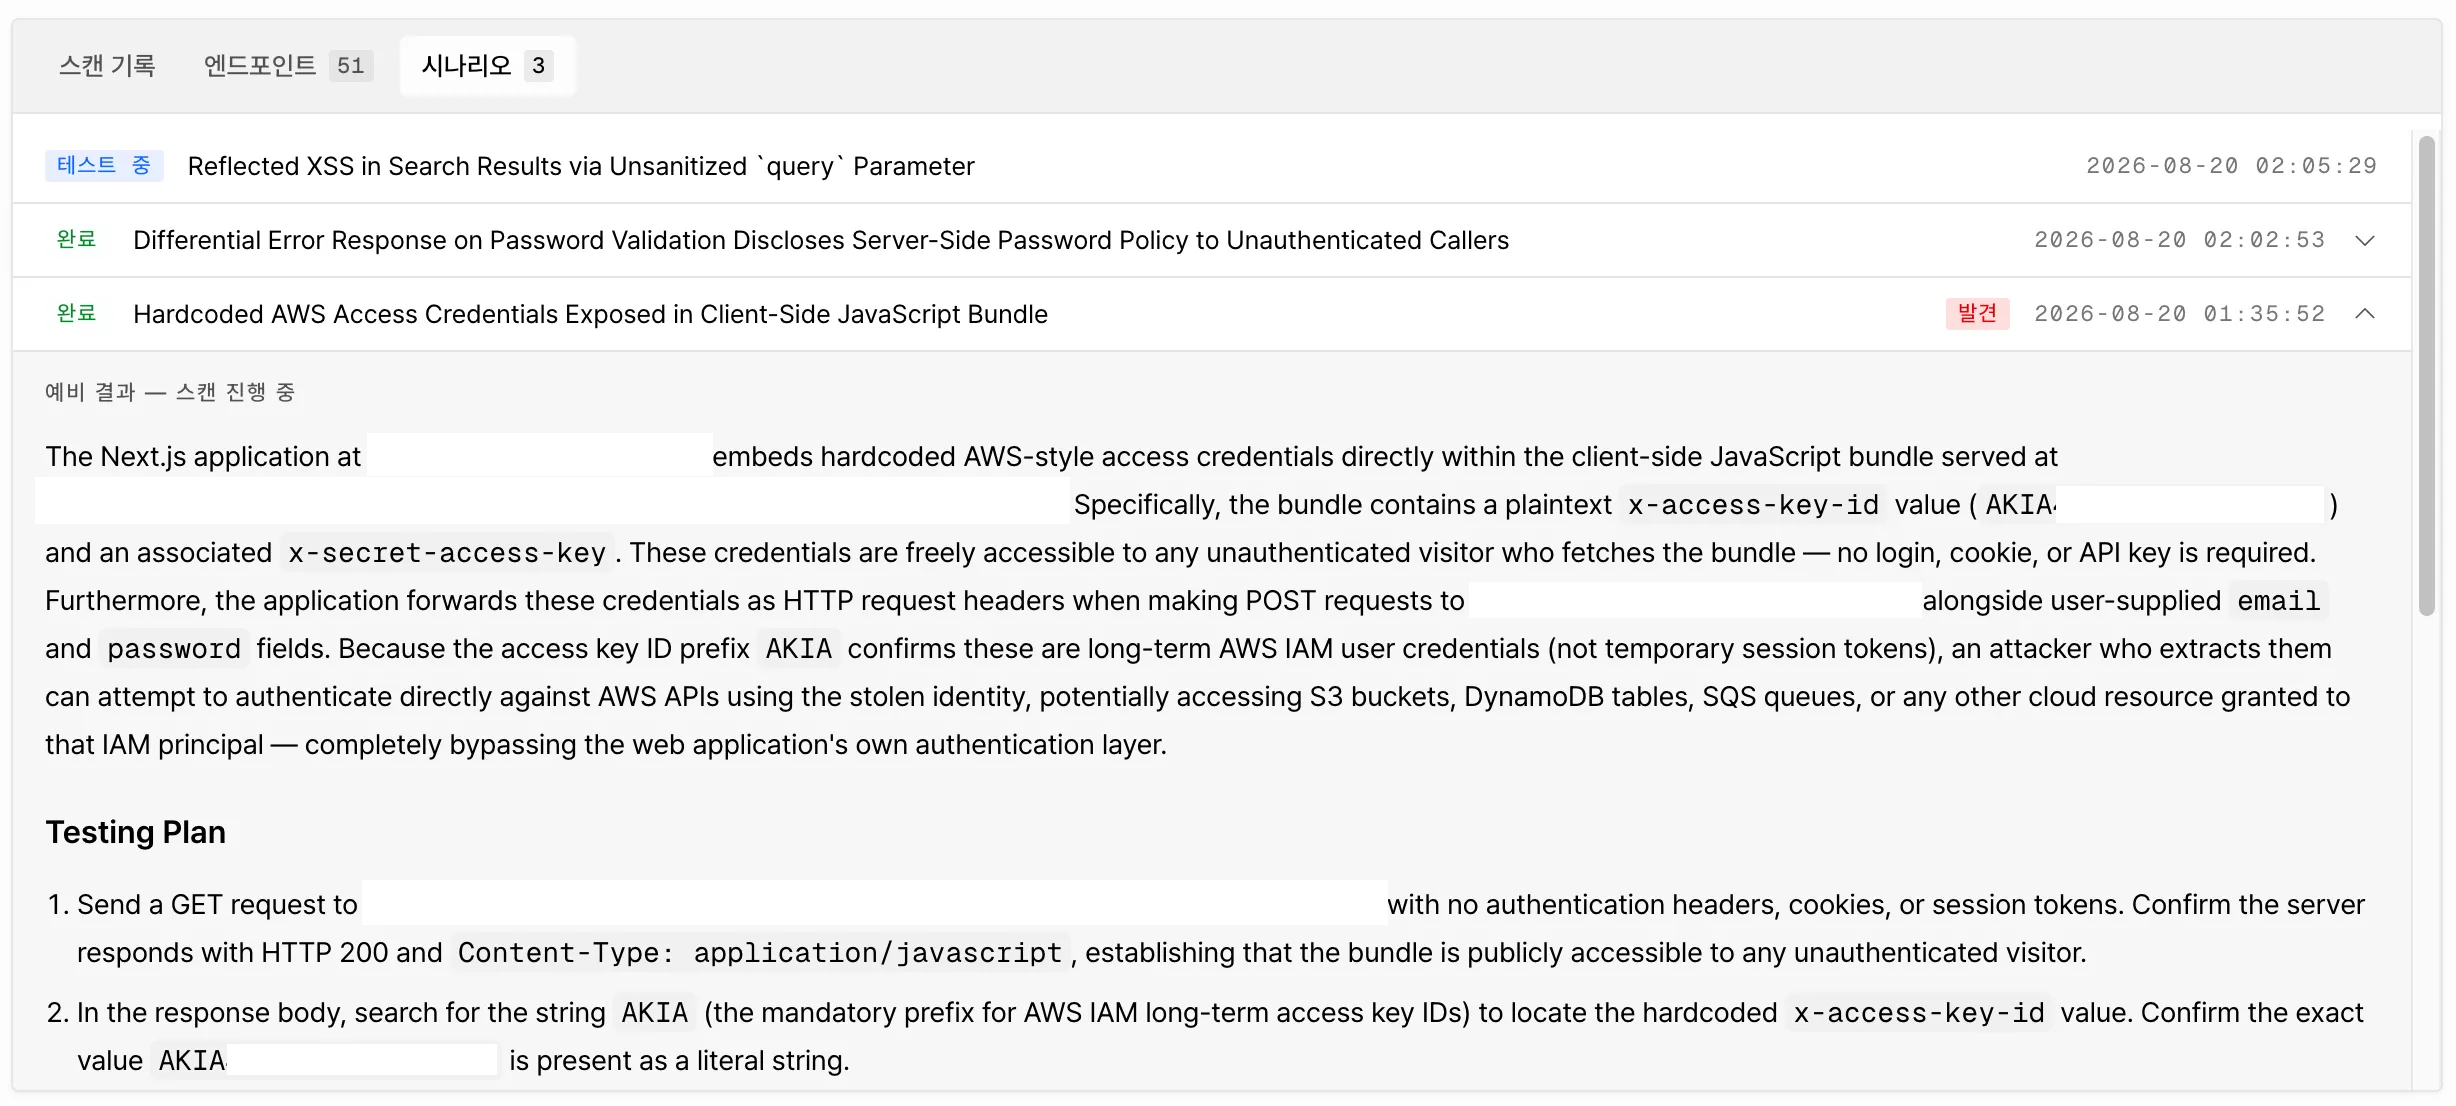Screen dimensions: 2456x1106
Task: Expand the Differential Error Response row chevron
Action: tap(2364, 240)
